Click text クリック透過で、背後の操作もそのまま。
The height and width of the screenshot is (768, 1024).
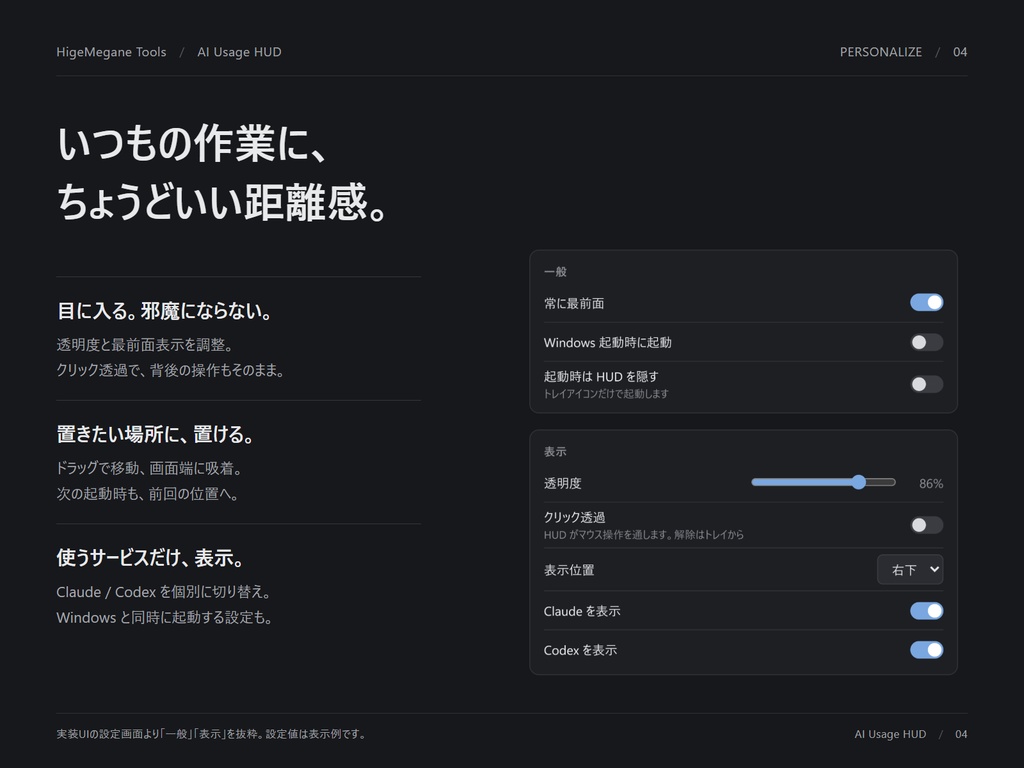coord(170,370)
